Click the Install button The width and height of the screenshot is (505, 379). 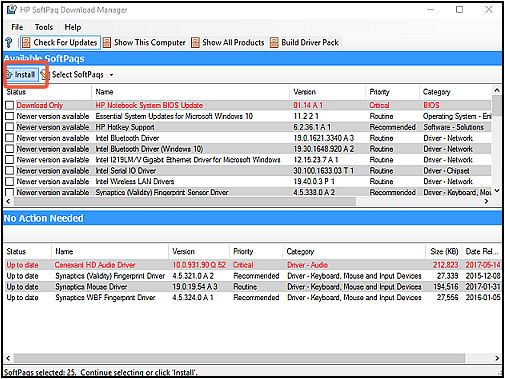tap(22, 75)
